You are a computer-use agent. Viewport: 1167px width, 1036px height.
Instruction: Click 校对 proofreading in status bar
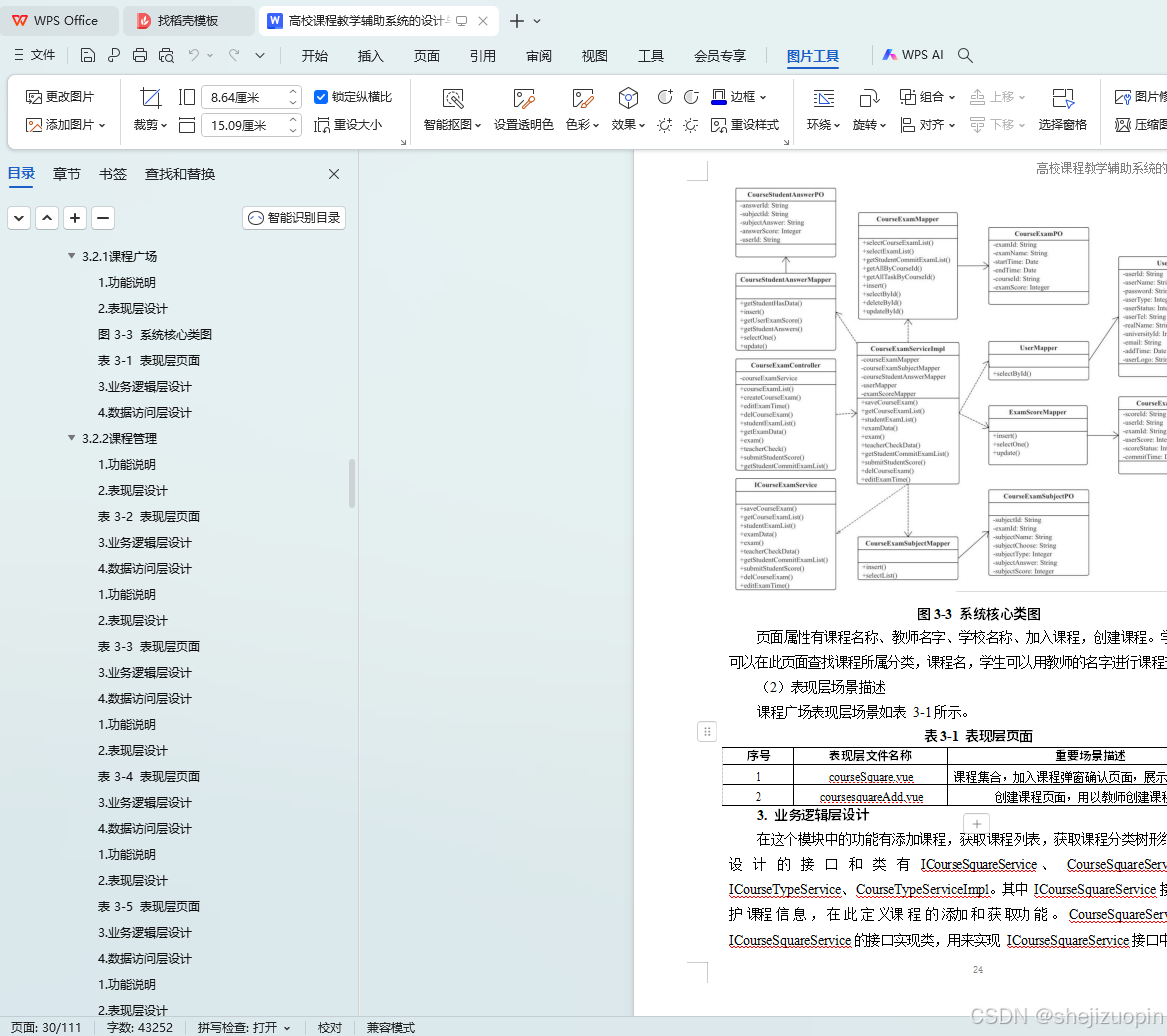(x=330, y=1027)
